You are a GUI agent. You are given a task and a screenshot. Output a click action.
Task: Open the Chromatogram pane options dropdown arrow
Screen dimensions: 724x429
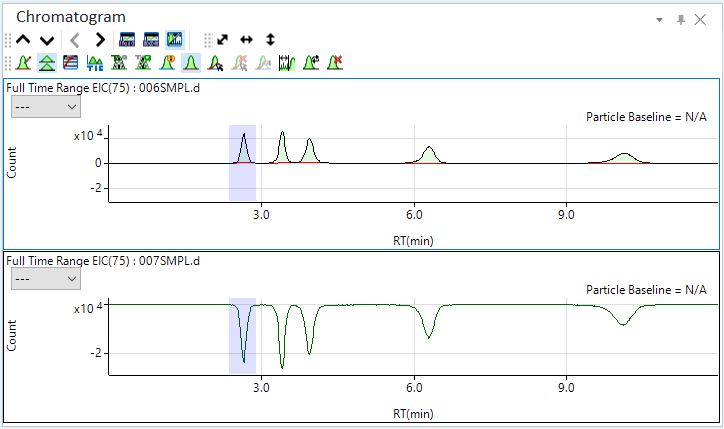(x=659, y=20)
